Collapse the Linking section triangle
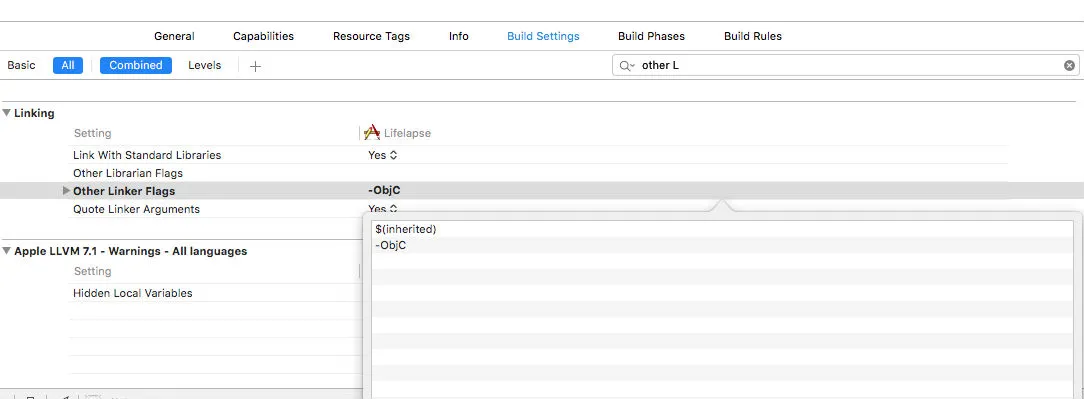Viewport: 1084px width, 399px height. pyautogui.click(x=6, y=113)
